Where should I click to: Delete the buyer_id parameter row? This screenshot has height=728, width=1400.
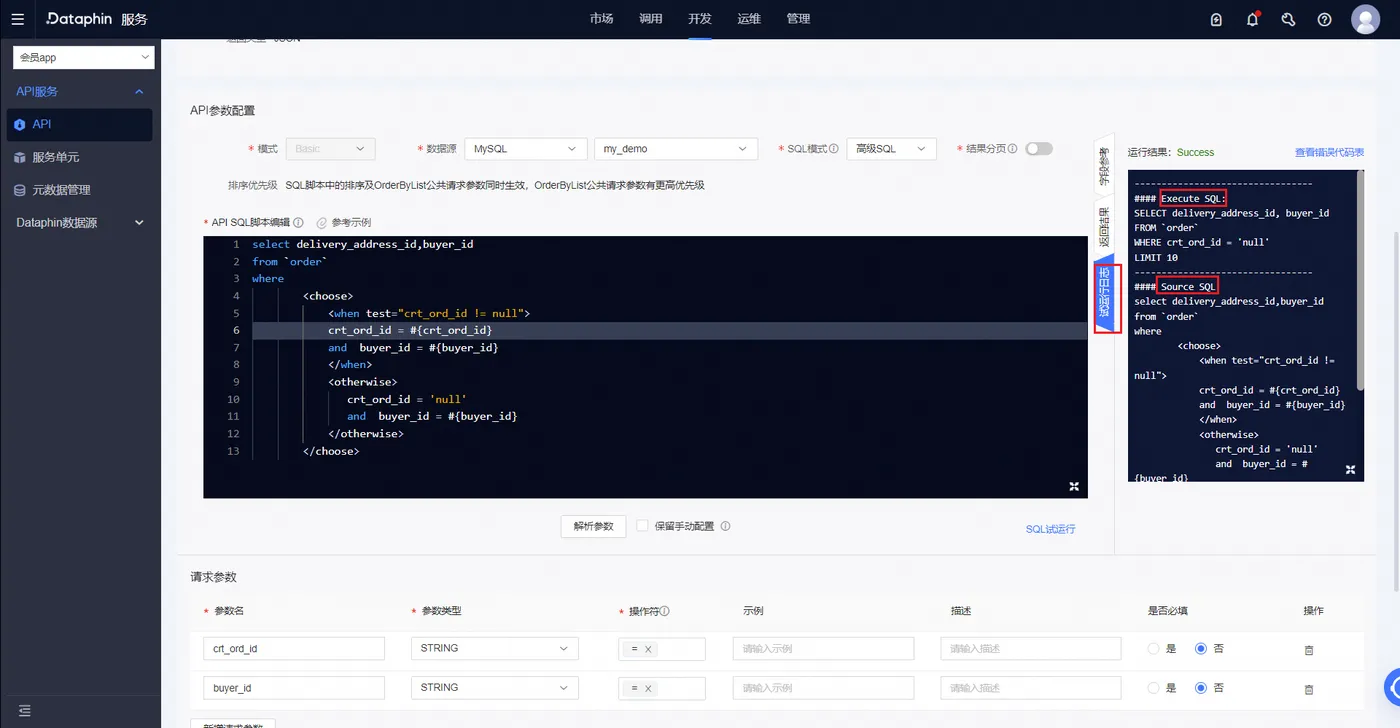coord(1309,689)
